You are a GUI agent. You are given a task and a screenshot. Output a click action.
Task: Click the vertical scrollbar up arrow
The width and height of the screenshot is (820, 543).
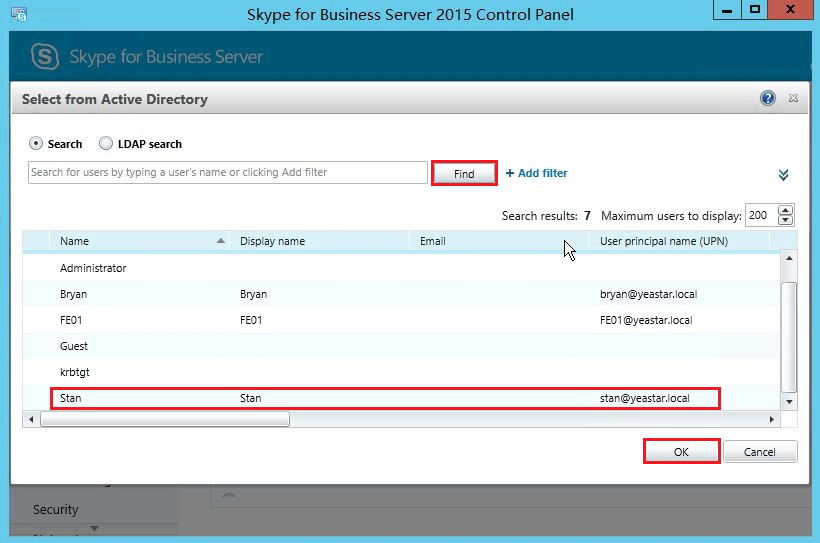[x=789, y=258]
